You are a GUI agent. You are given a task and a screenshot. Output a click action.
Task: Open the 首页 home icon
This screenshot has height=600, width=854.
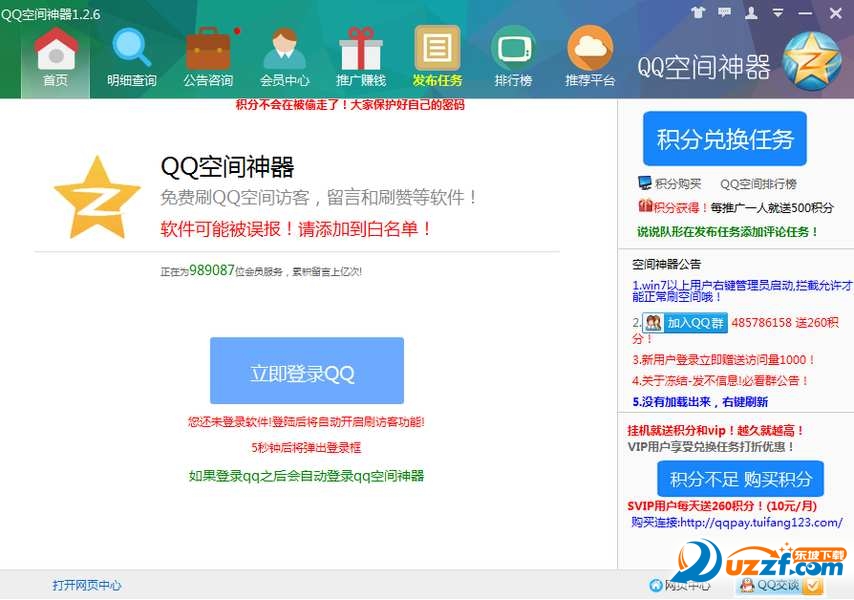point(56,57)
